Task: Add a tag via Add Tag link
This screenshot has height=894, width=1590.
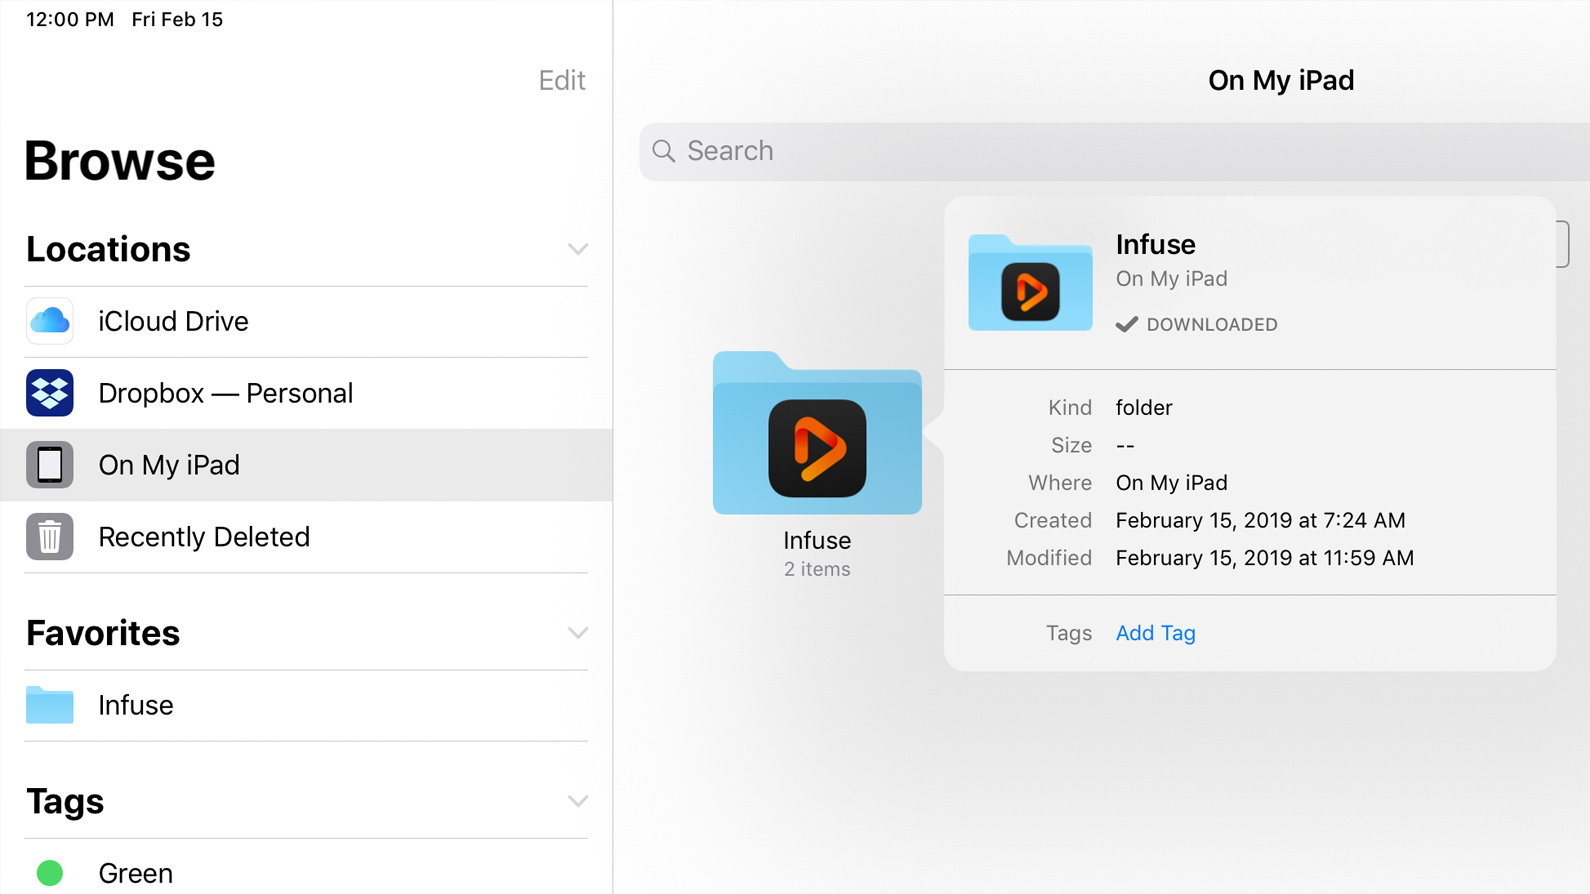Action: tap(1155, 633)
